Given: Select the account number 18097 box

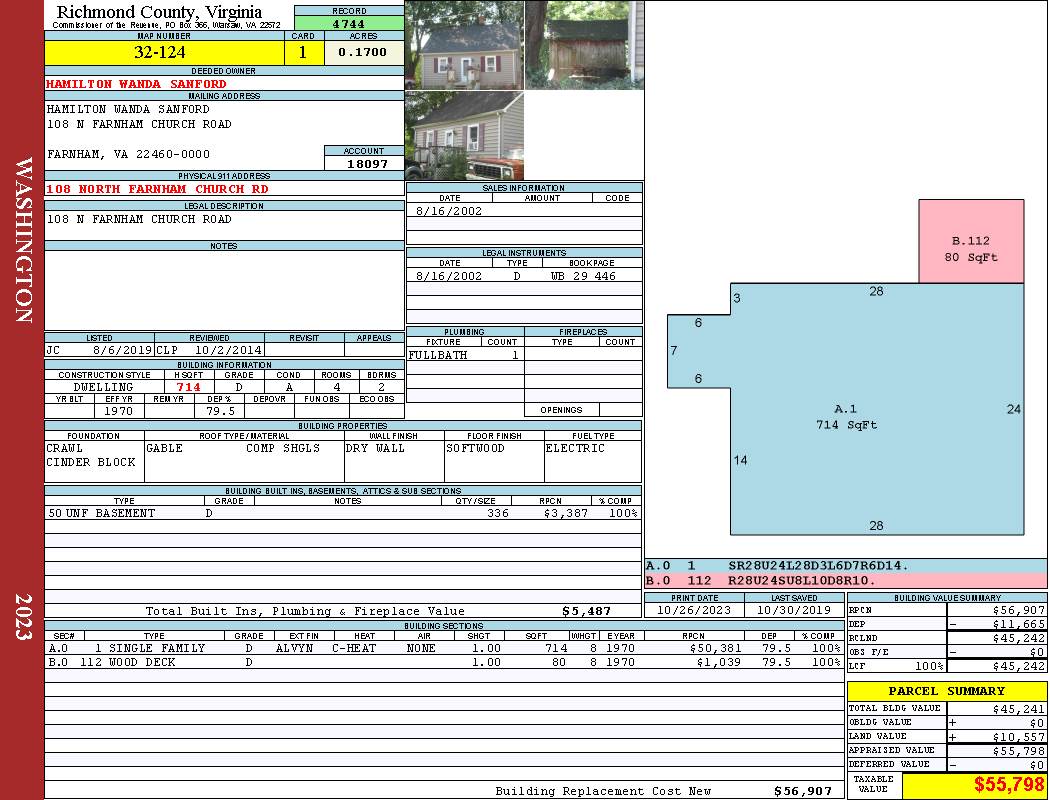Looking at the screenshot, I should (363, 163).
